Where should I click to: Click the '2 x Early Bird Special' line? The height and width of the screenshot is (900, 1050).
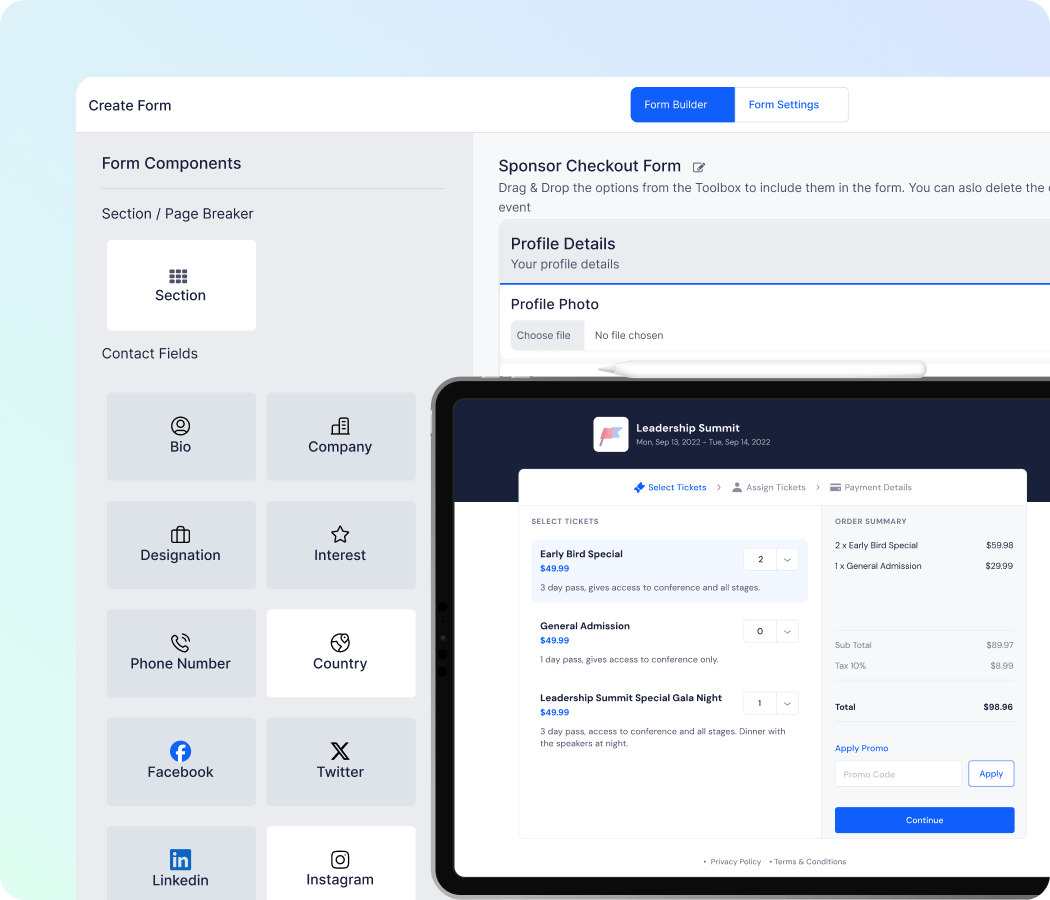pyautogui.click(x=876, y=545)
